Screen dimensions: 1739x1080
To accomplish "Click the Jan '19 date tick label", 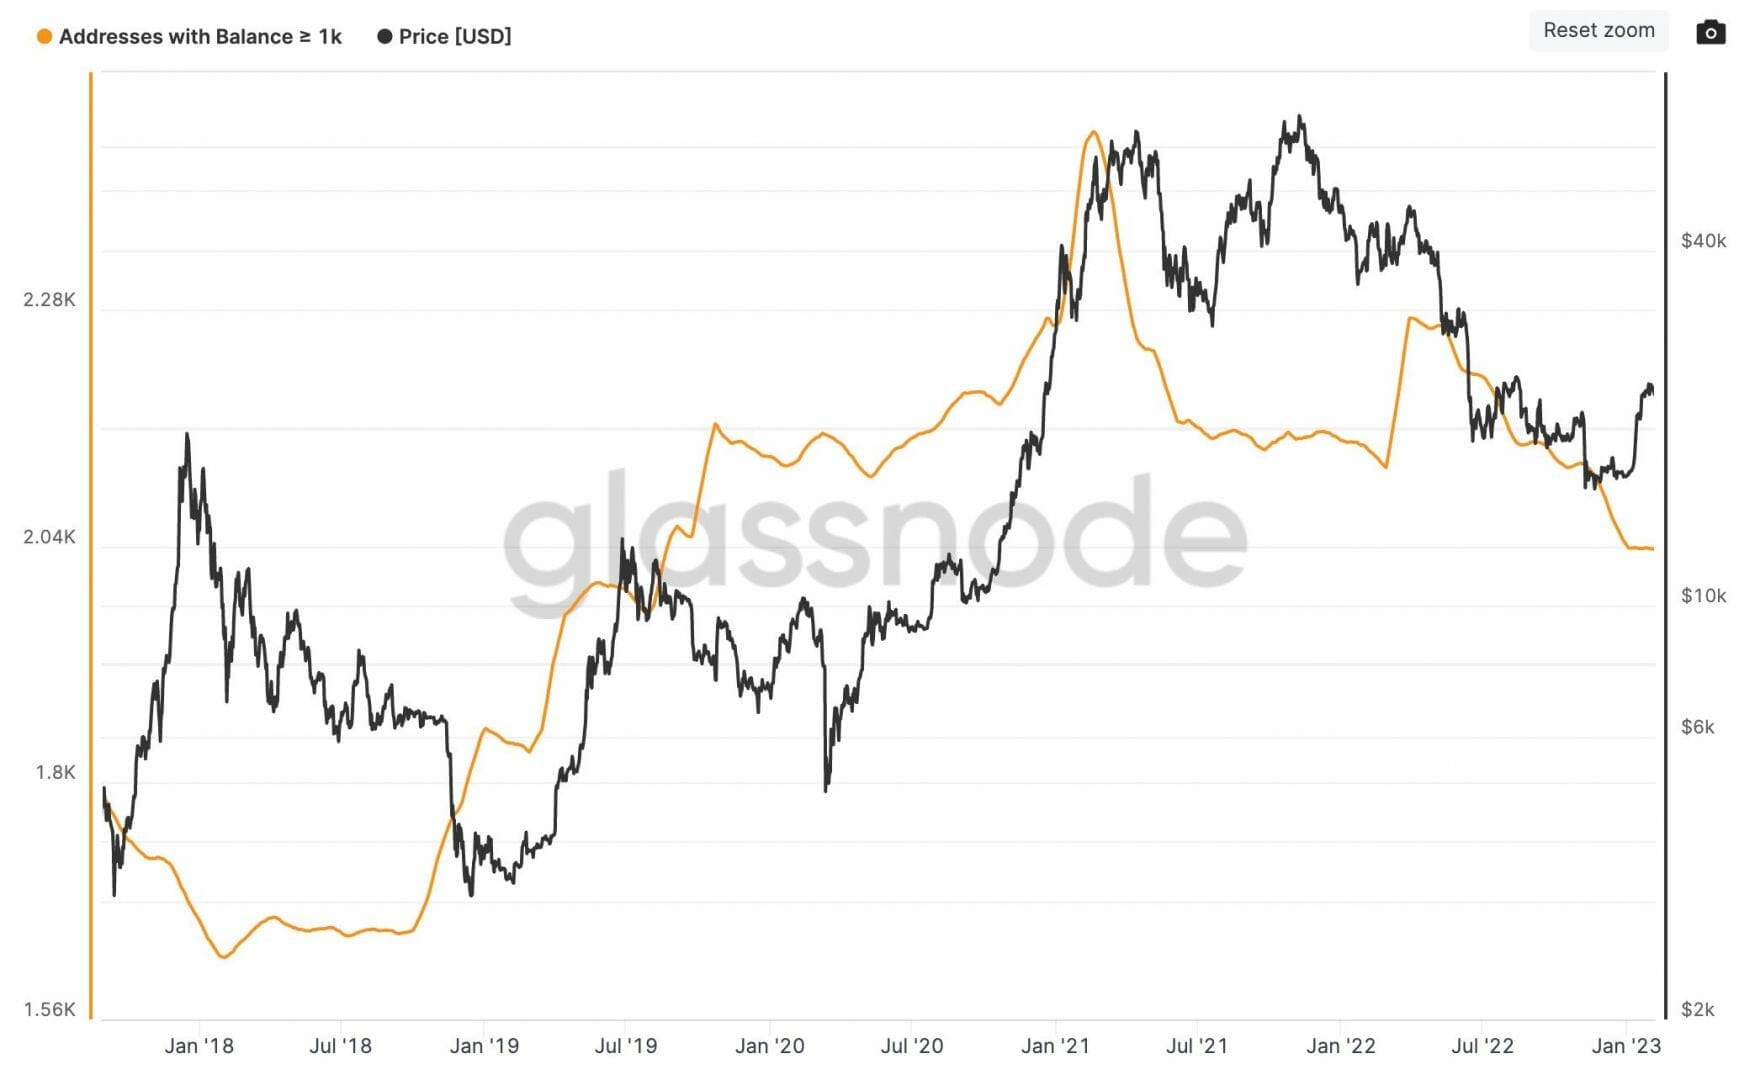I will pyautogui.click(x=484, y=1046).
